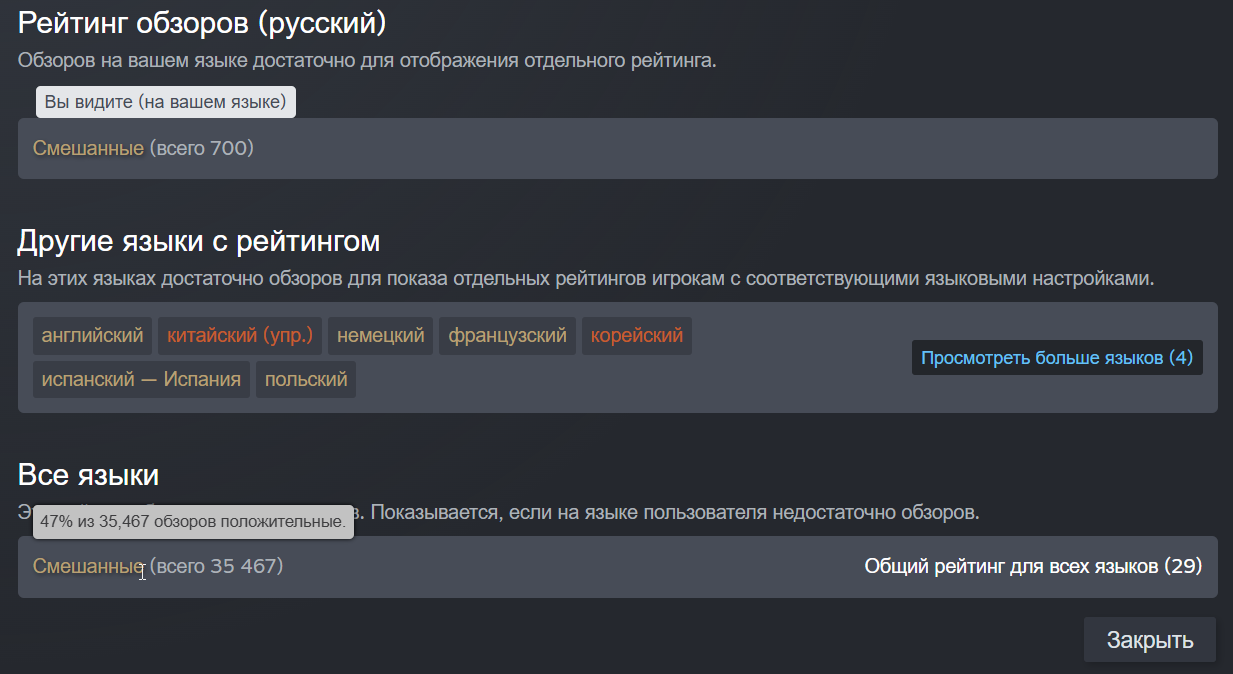Viewport: 1233px width, 674px height.
Task: Click Общий рейтинг для всех языков (29)
Action: coord(1032,567)
